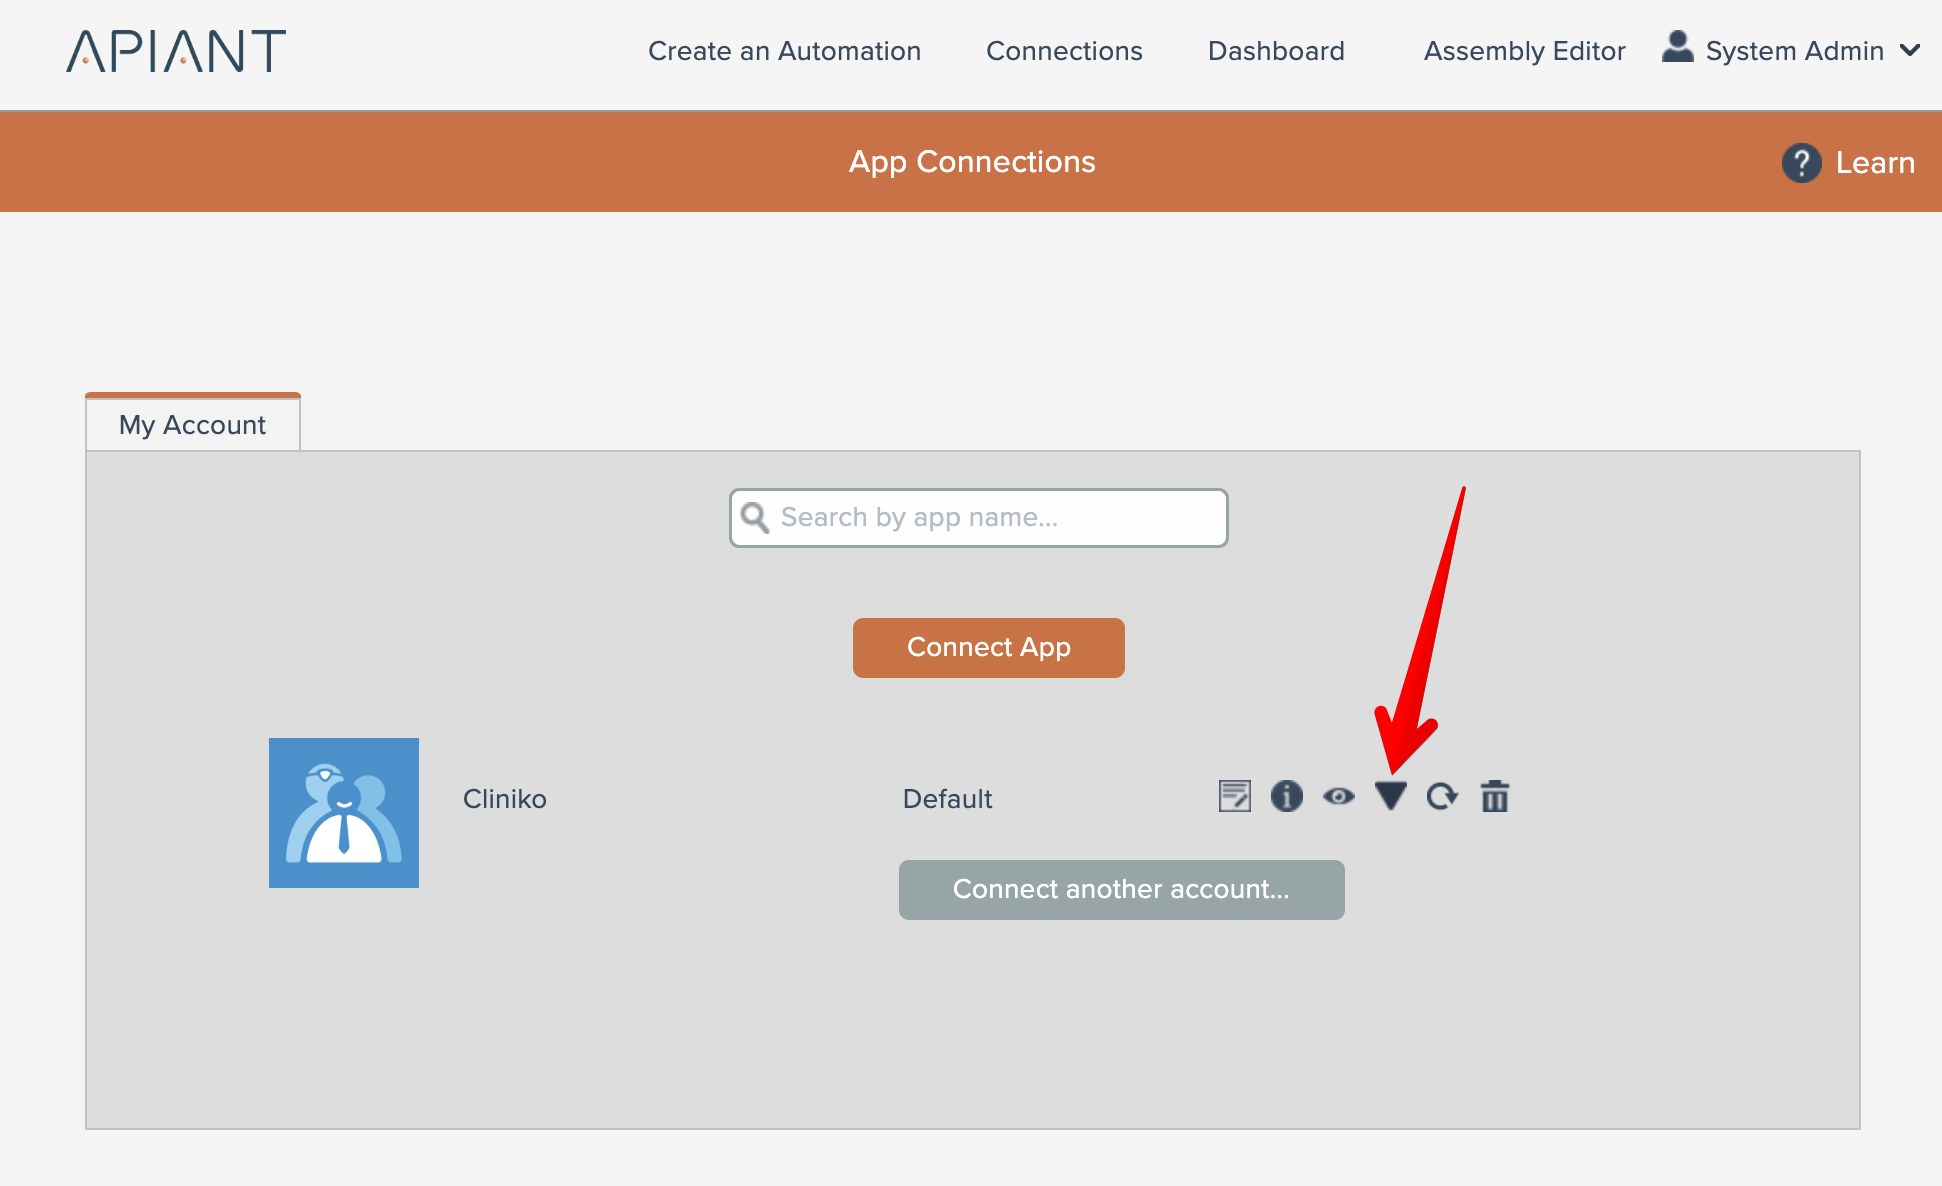Click the Cliniko app logo thumbnail
Viewport: 1942px width, 1186px height.
click(x=344, y=812)
